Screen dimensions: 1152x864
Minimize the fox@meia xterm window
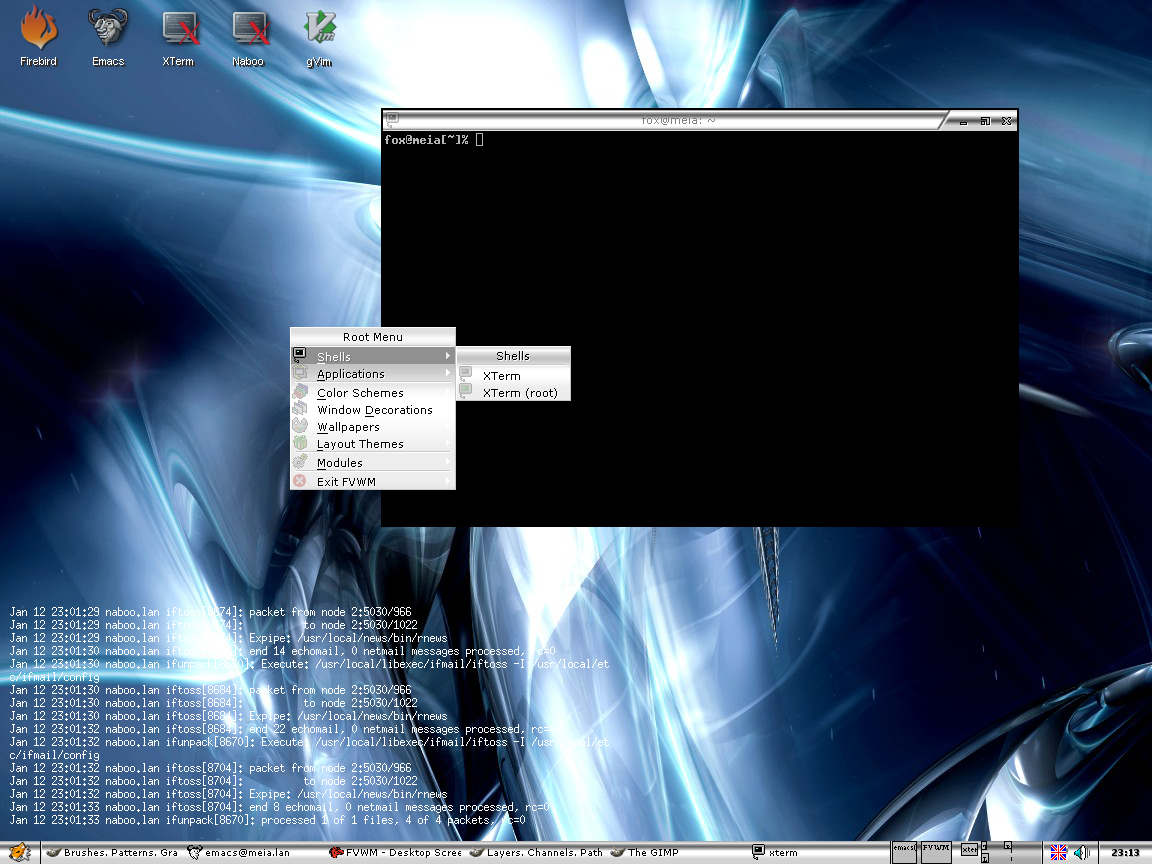click(x=963, y=121)
